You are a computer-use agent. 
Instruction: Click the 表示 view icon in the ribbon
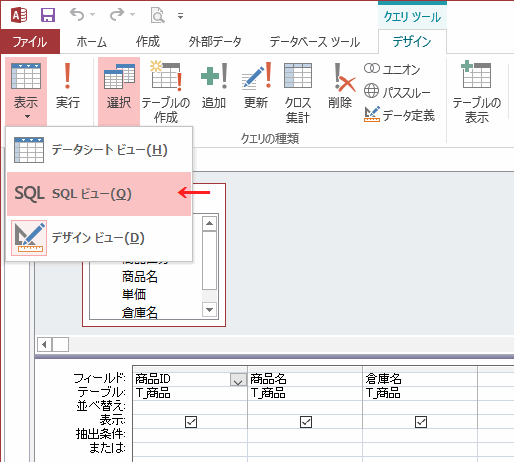tap(26, 76)
